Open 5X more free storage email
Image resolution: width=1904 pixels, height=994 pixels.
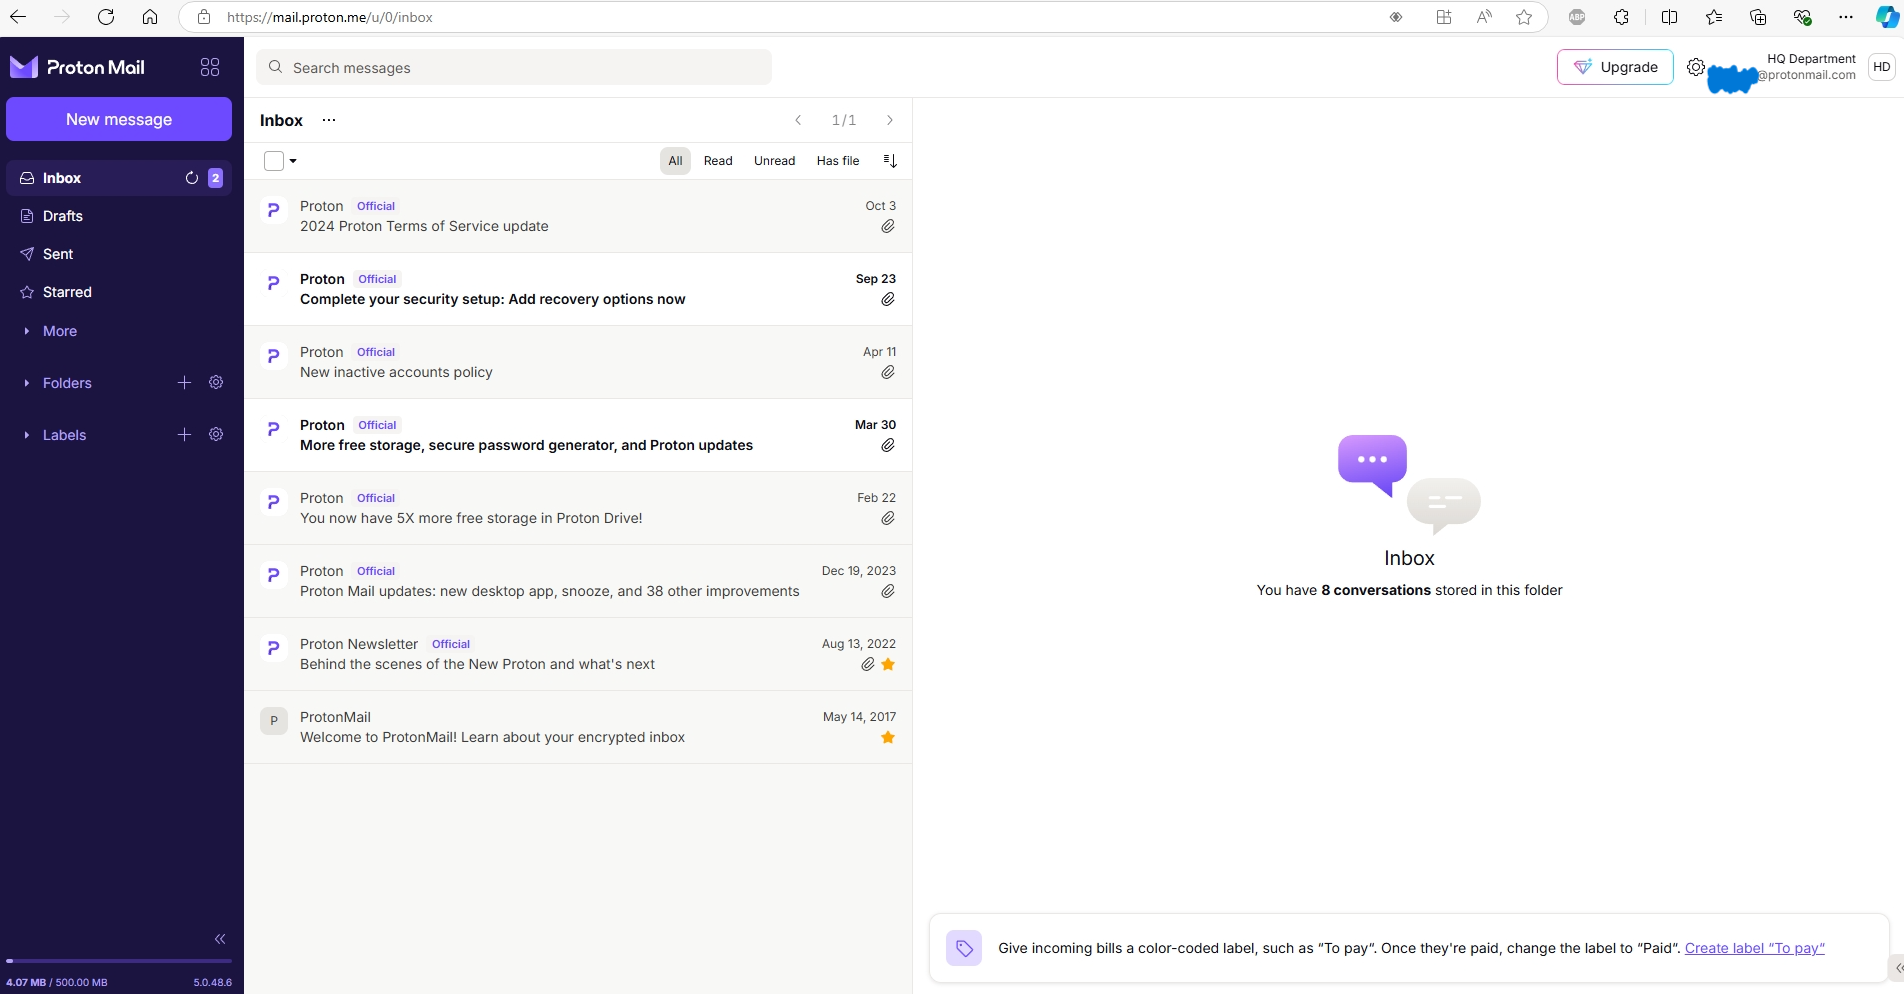coord(578,508)
